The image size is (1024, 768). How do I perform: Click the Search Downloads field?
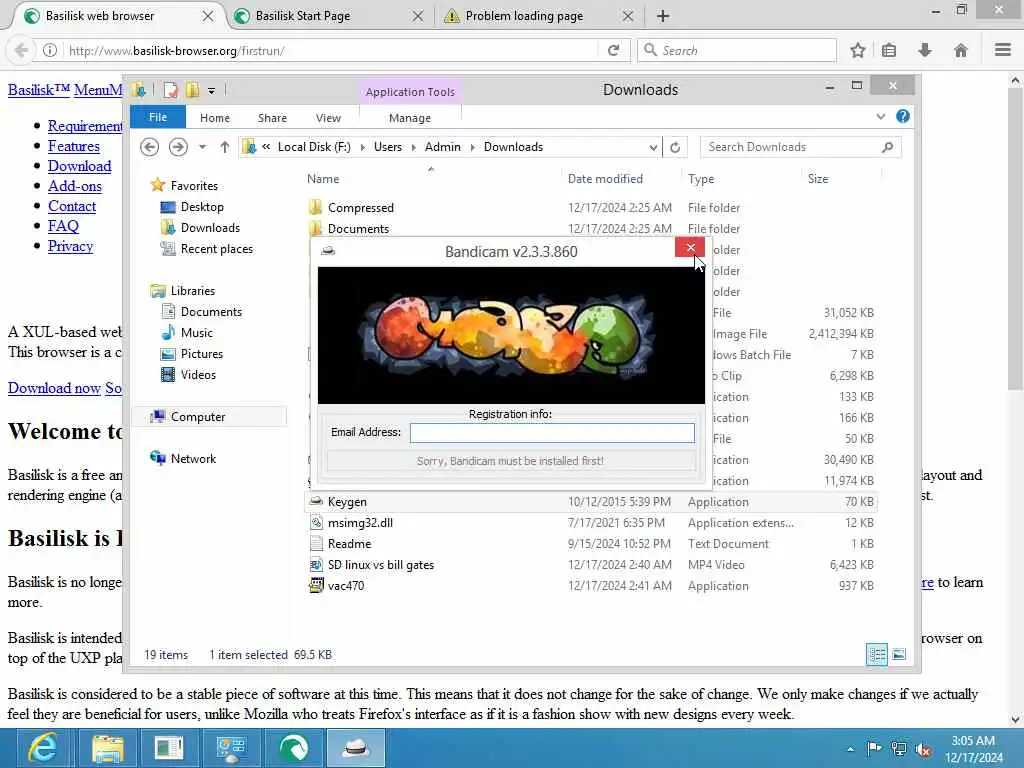(x=792, y=147)
